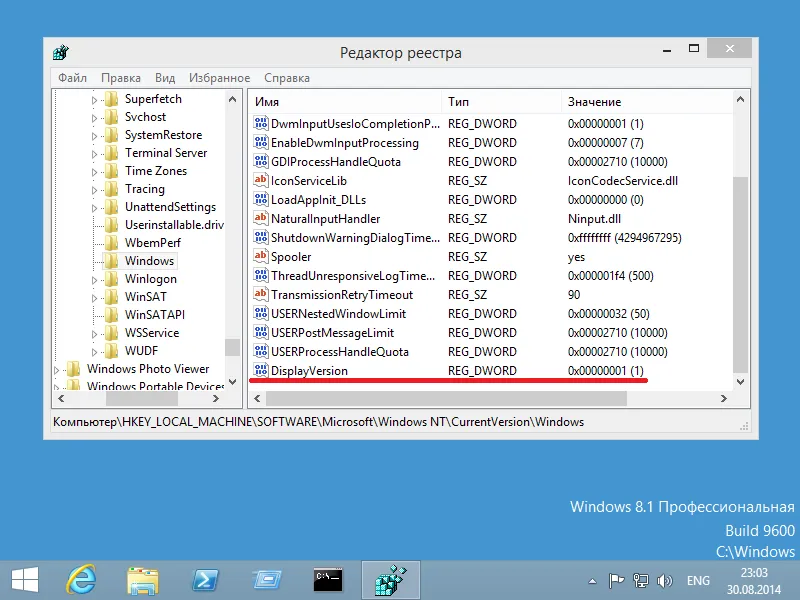Expand the Terminal Server key
The image size is (800, 600).
tap(94, 154)
